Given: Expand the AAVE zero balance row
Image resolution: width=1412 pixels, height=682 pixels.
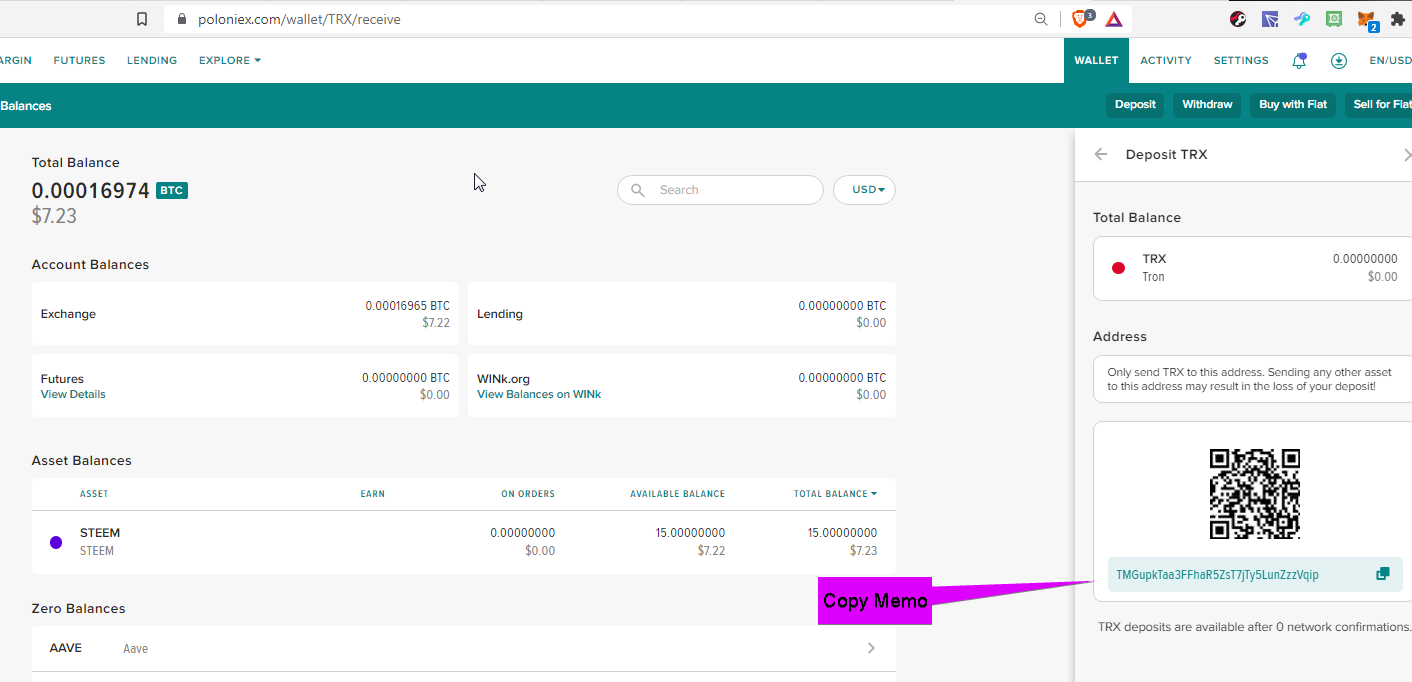Looking at the screenshot, I should click(x=464, y=648).
